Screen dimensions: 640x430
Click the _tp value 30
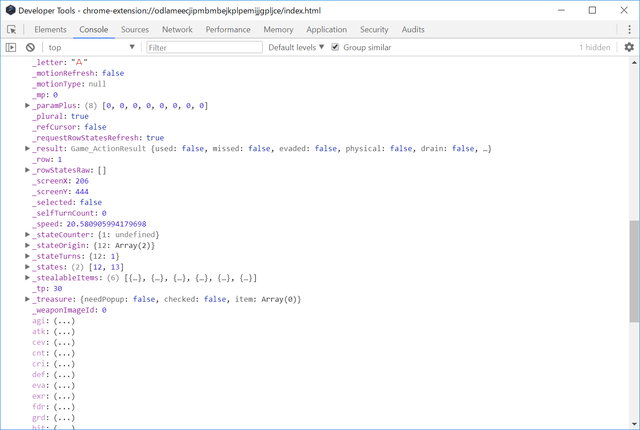point(58,288)
